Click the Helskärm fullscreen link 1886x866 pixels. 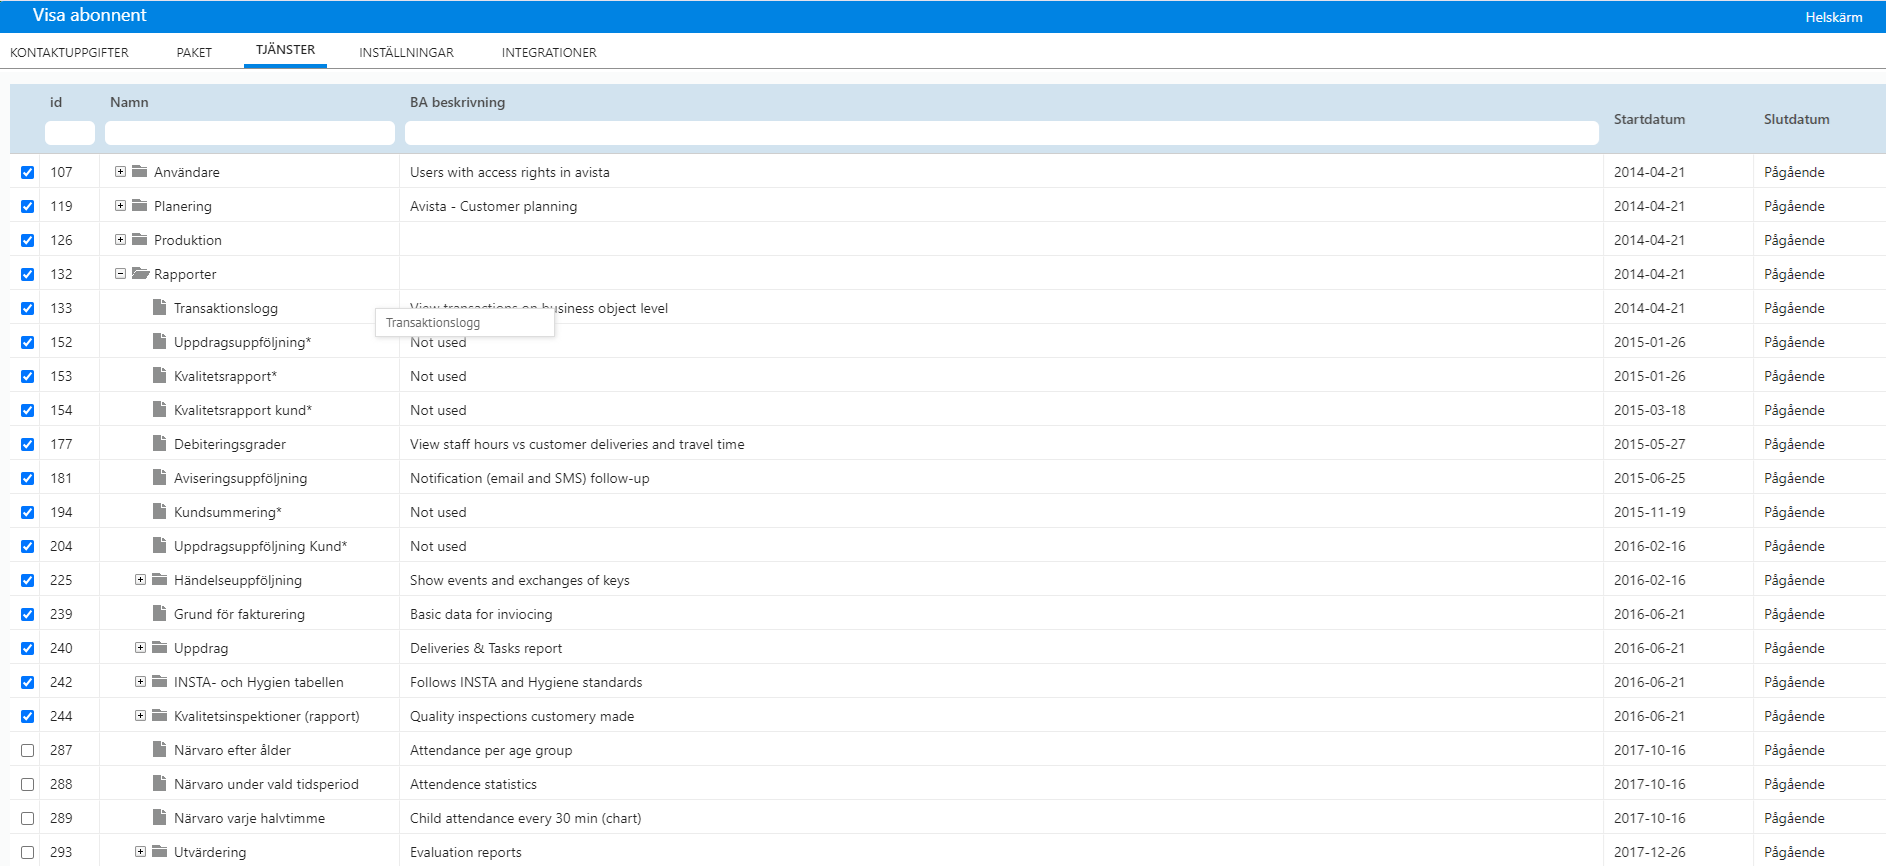click(x=1833, y=17)
